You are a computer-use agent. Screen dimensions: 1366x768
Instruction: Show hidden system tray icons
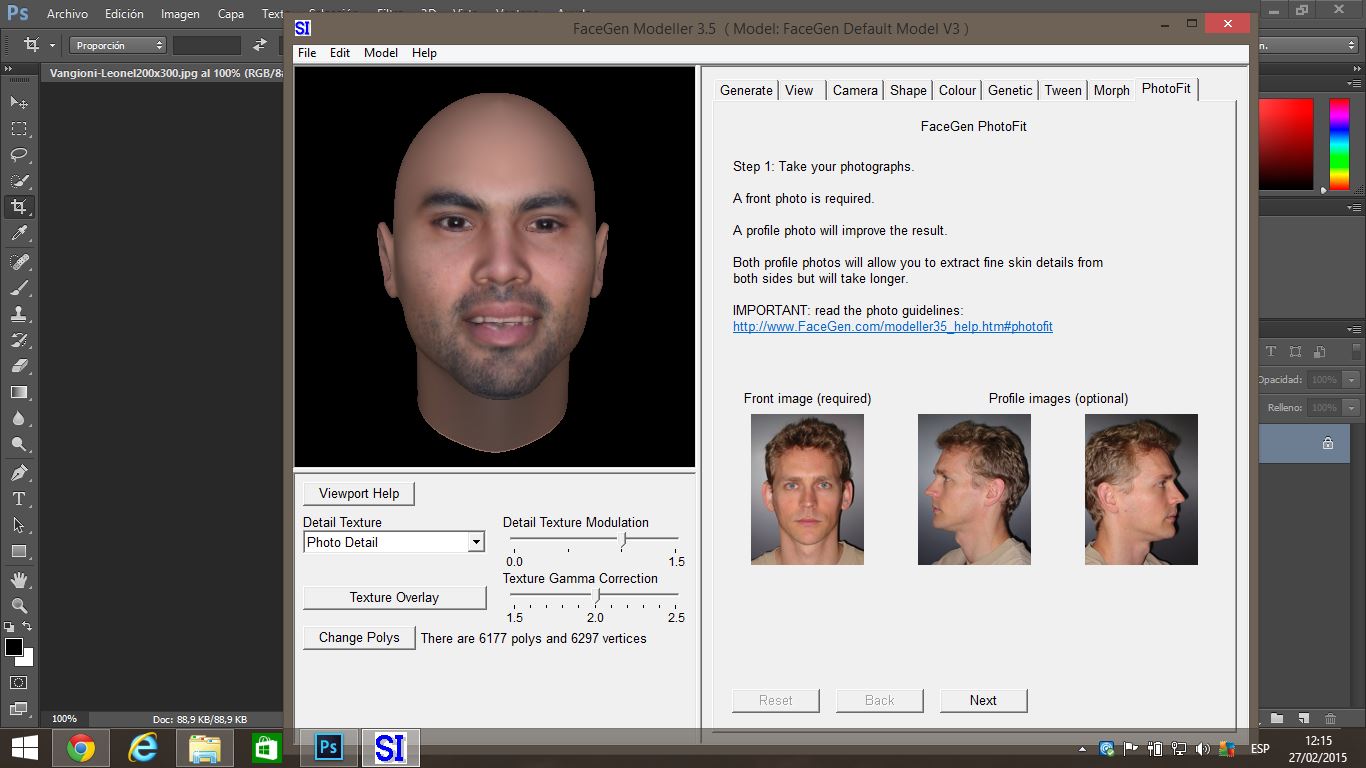[x=1082, y=749]
